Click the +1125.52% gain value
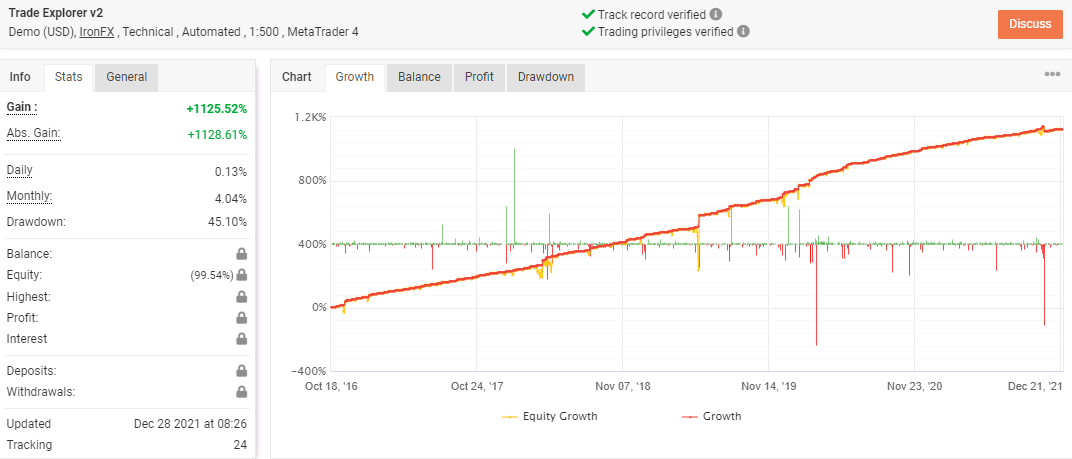 pyautogui.click(x=217, y=109)
